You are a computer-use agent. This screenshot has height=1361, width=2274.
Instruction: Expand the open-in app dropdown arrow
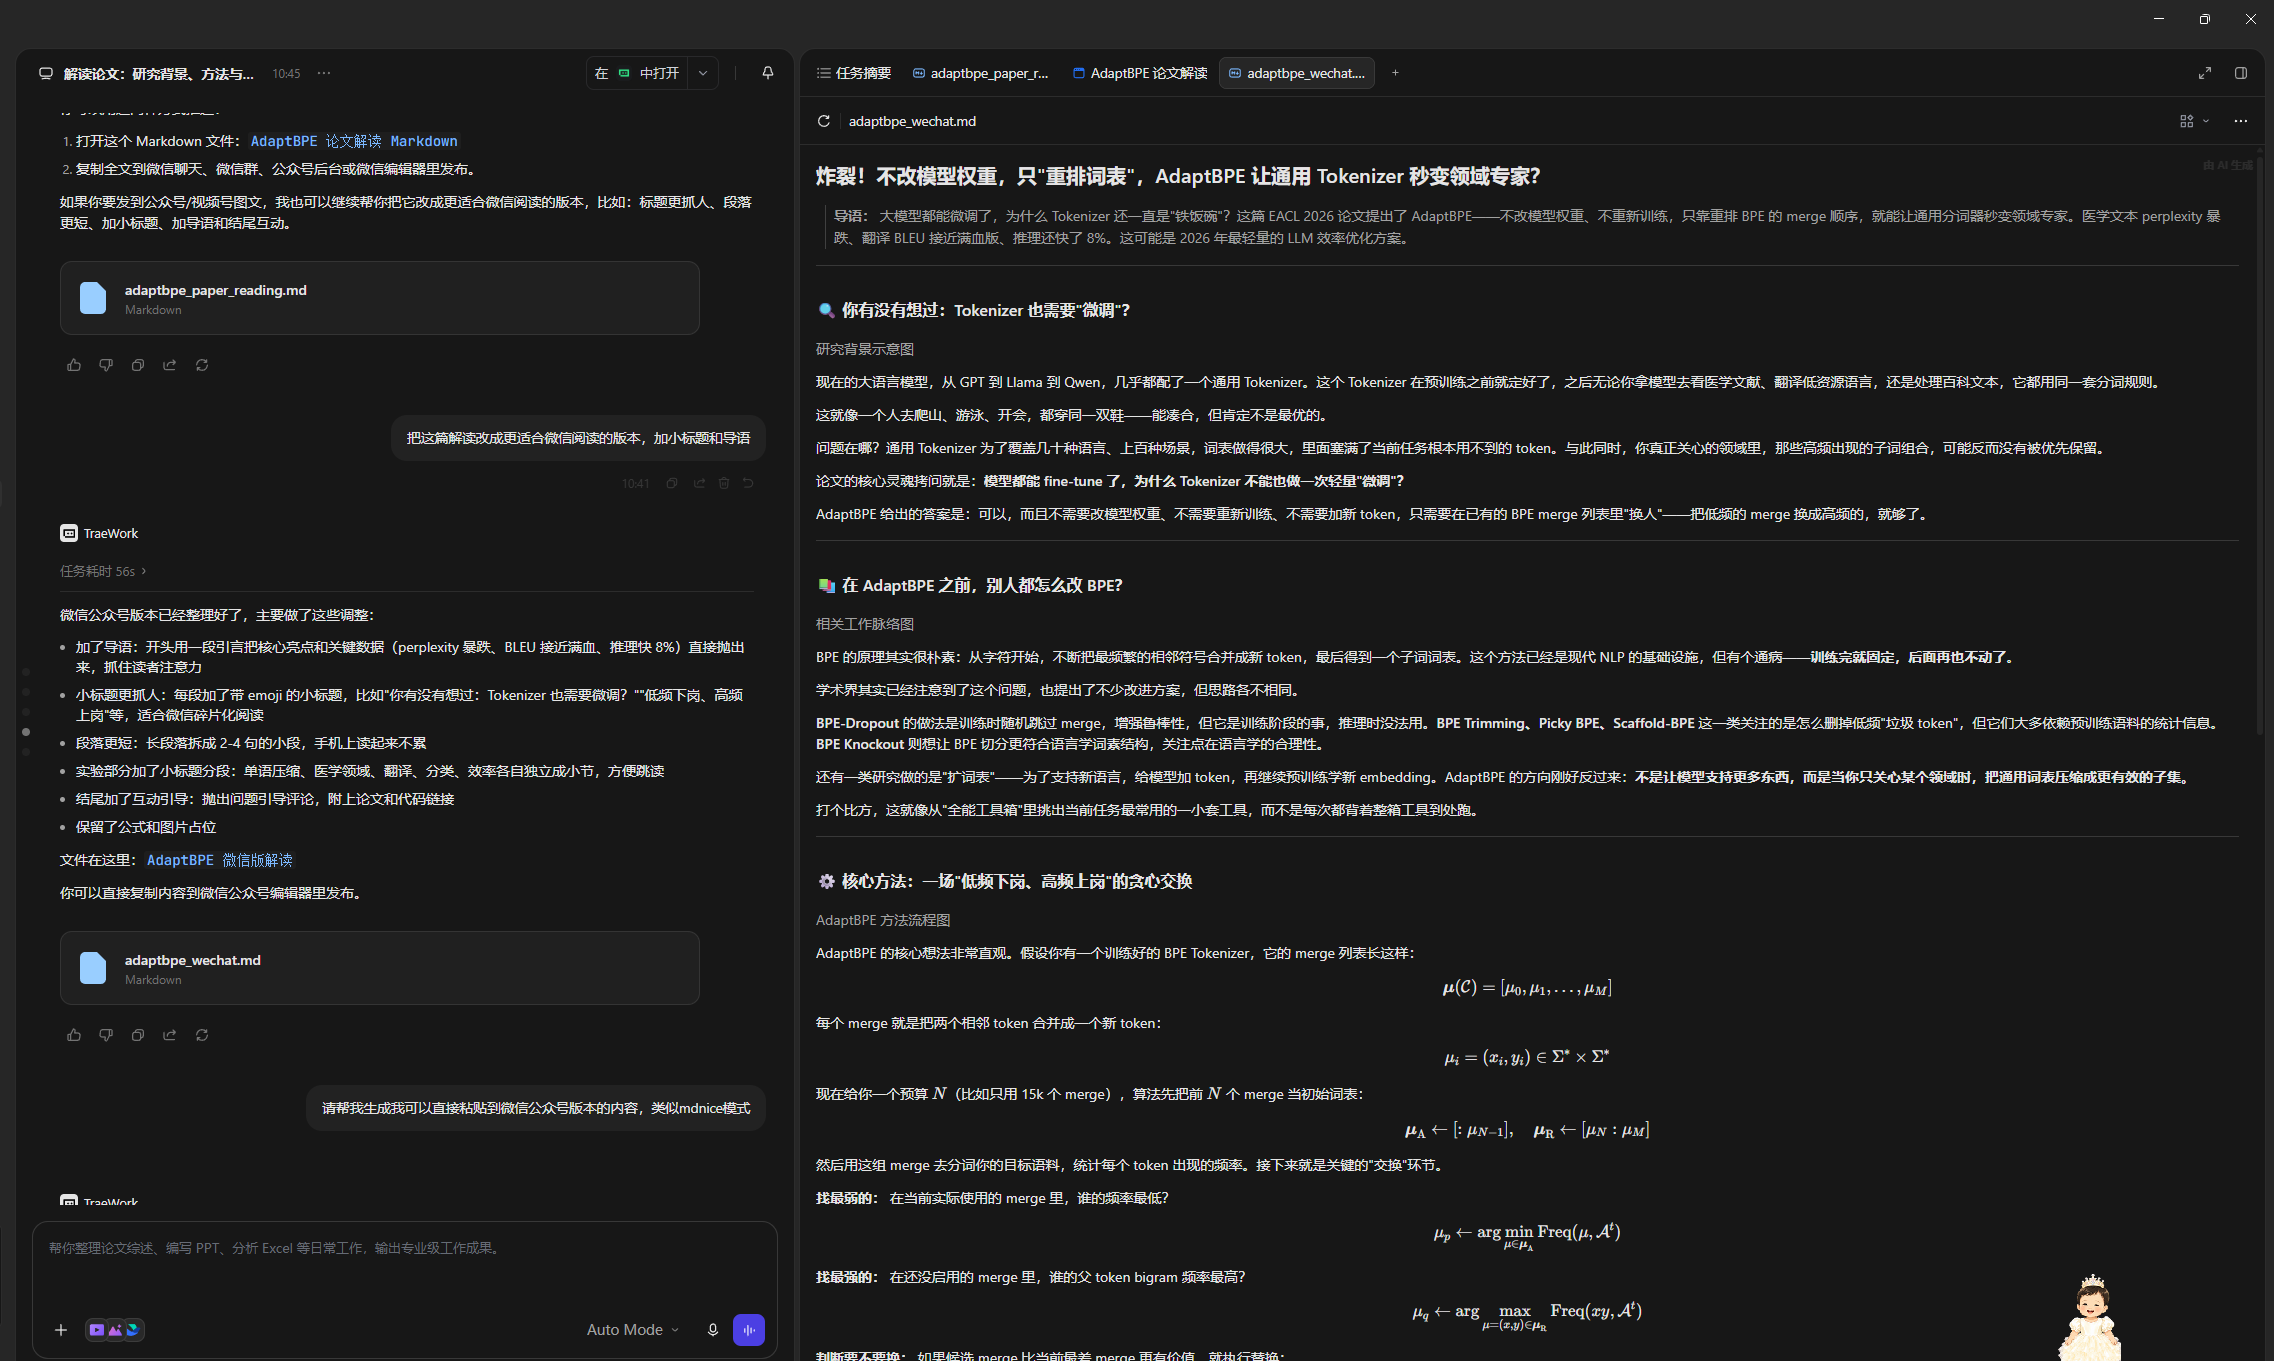703,73
